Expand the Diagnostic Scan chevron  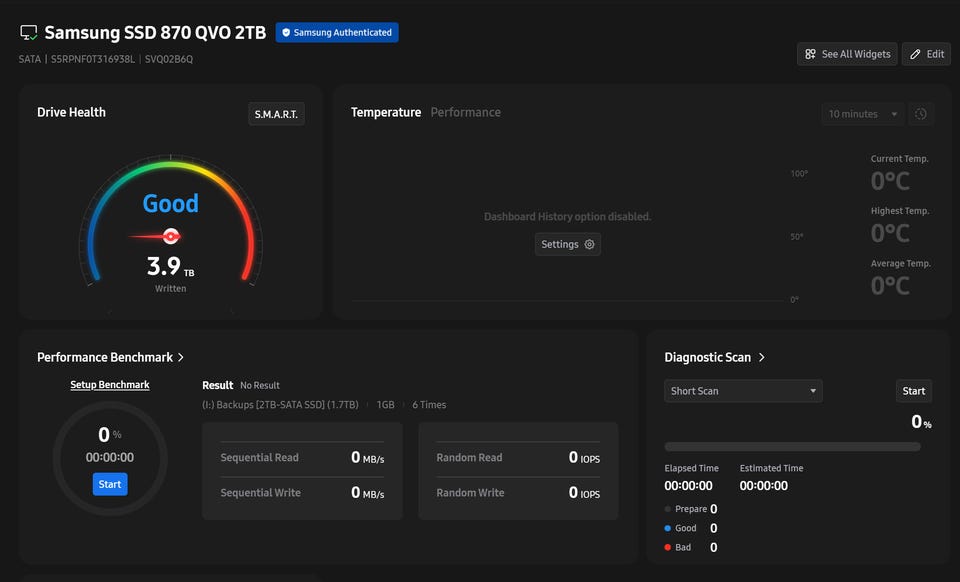click(x=762, y=357)
